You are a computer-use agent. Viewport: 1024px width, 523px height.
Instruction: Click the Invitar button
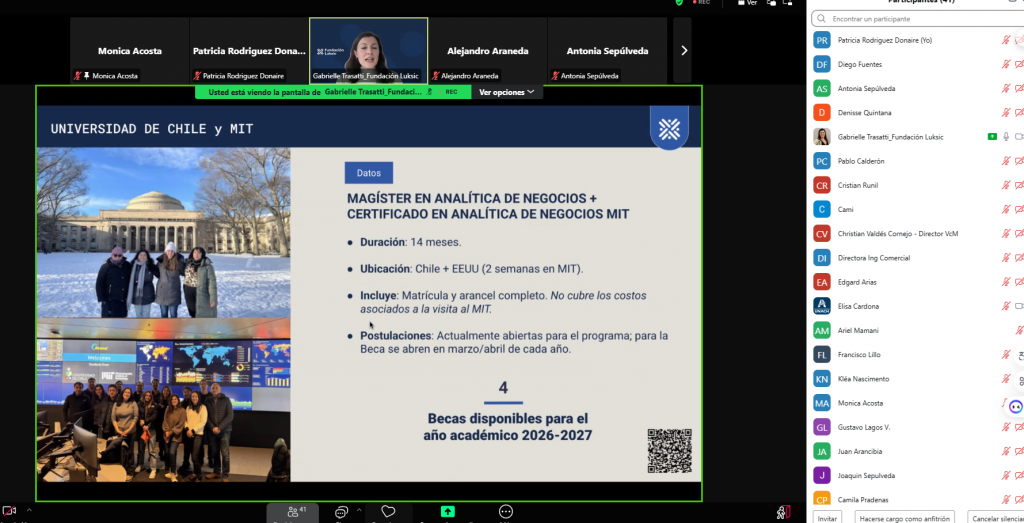coord(826,518)
